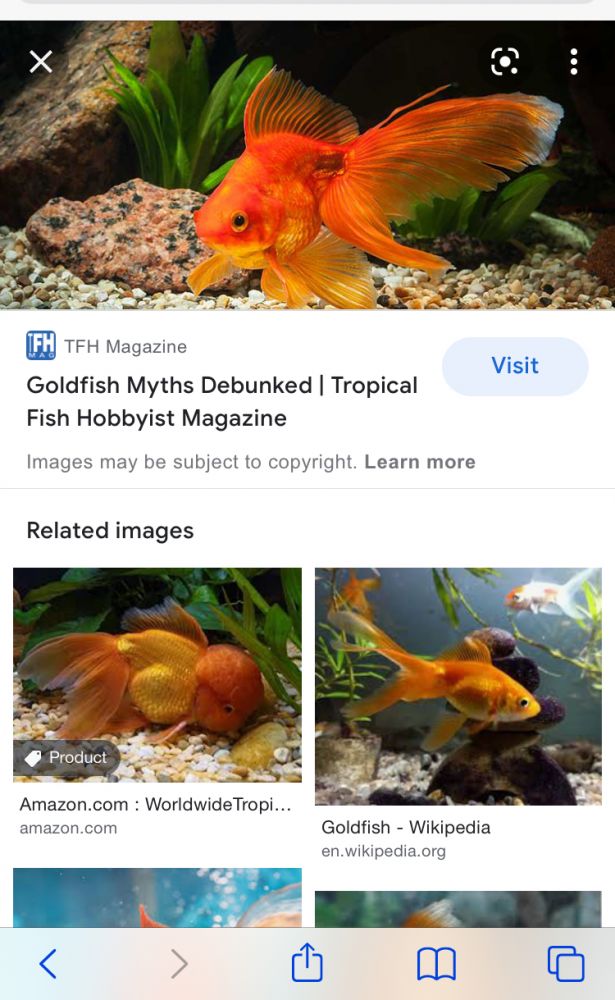Open the three-dot more options menu
The height and width of the screenshot is (1000, 615).
point(574,62)
